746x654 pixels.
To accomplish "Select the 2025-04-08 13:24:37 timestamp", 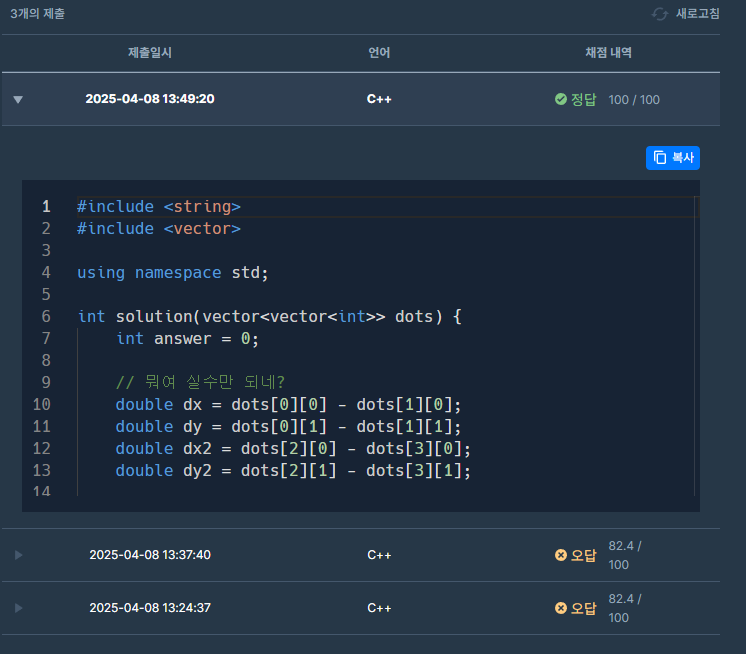I will click(150, 608).
